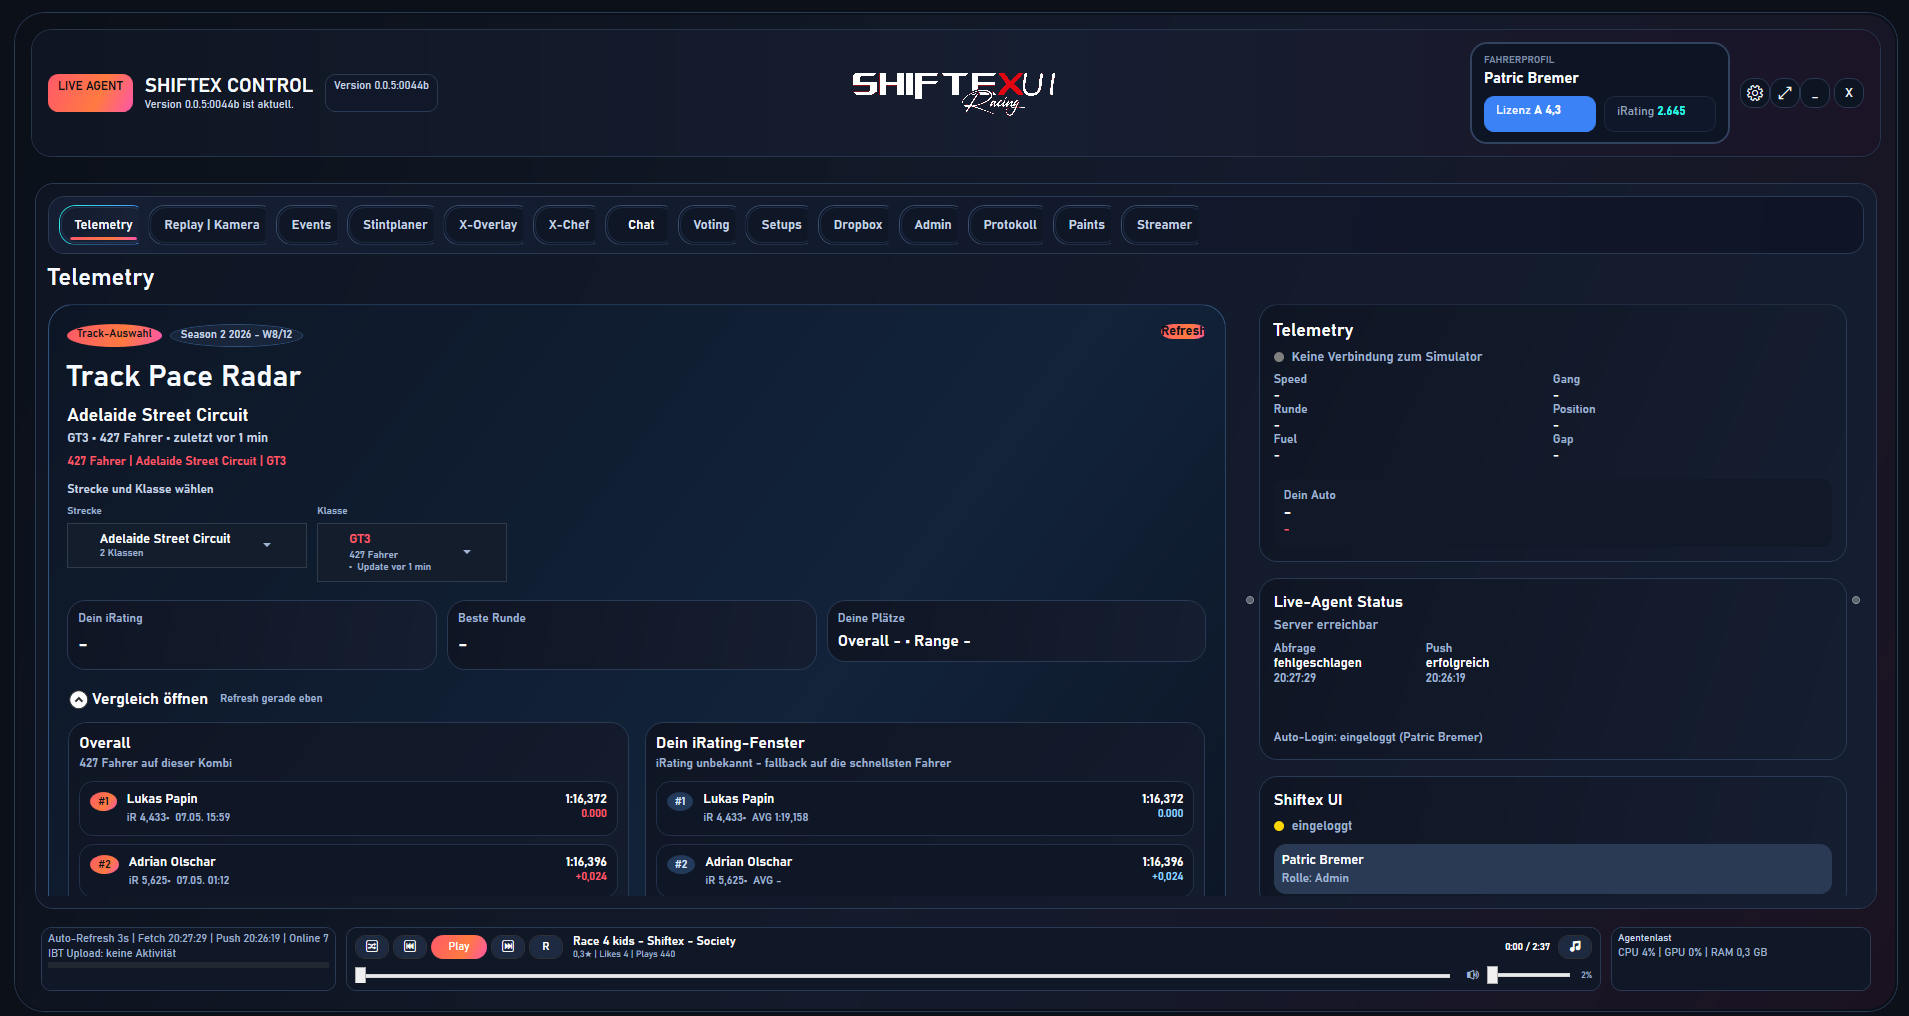Open the Klasse dropdown GT3
The width and height of the screenshot is (1909, 1016).
[x=412, y=552]
